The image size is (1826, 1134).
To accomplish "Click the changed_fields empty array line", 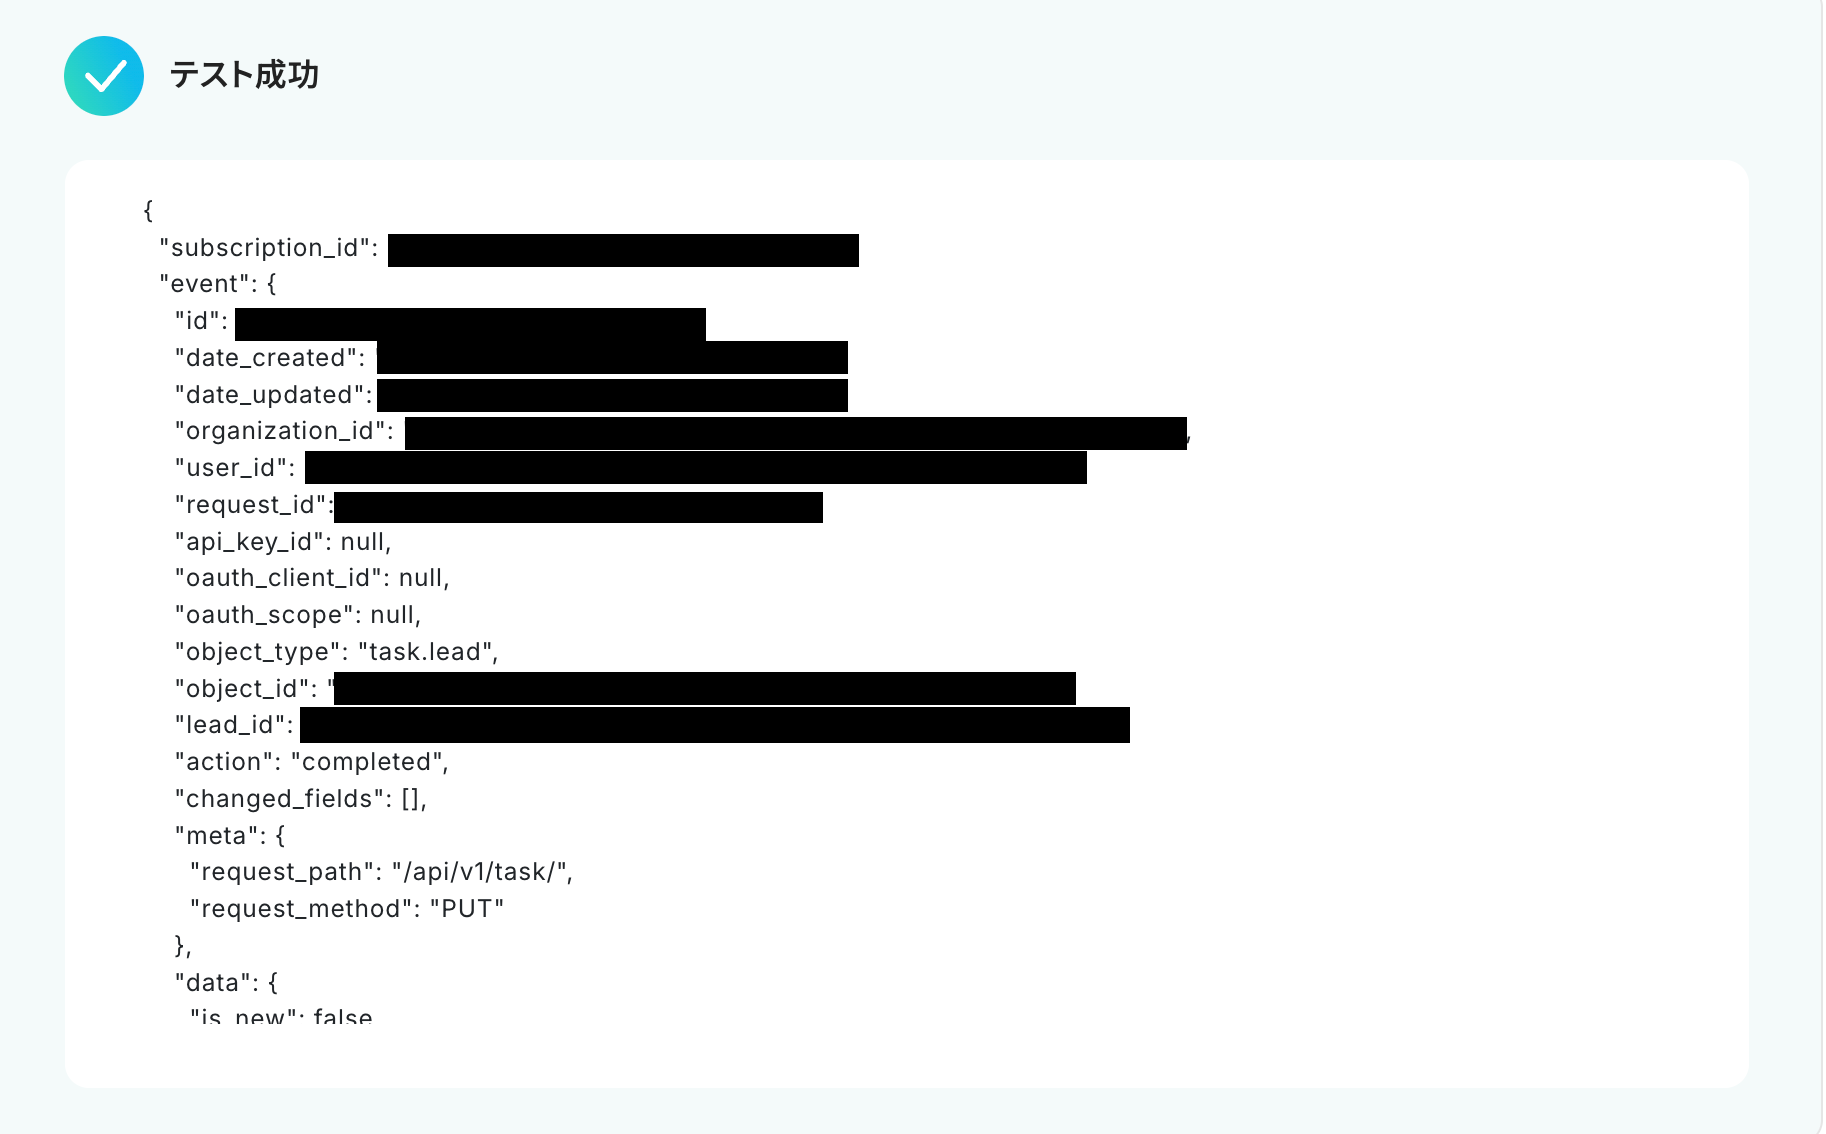I will pos(301,799).
